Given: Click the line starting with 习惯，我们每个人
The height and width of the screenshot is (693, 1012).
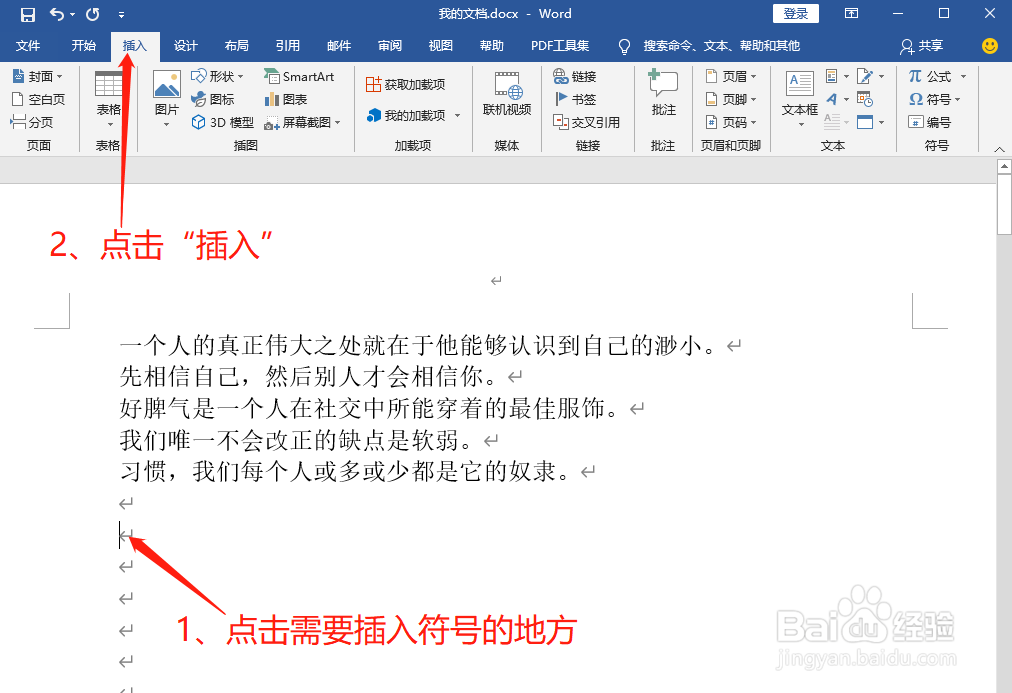Looking at the screenshot, I should coord(345,471).
